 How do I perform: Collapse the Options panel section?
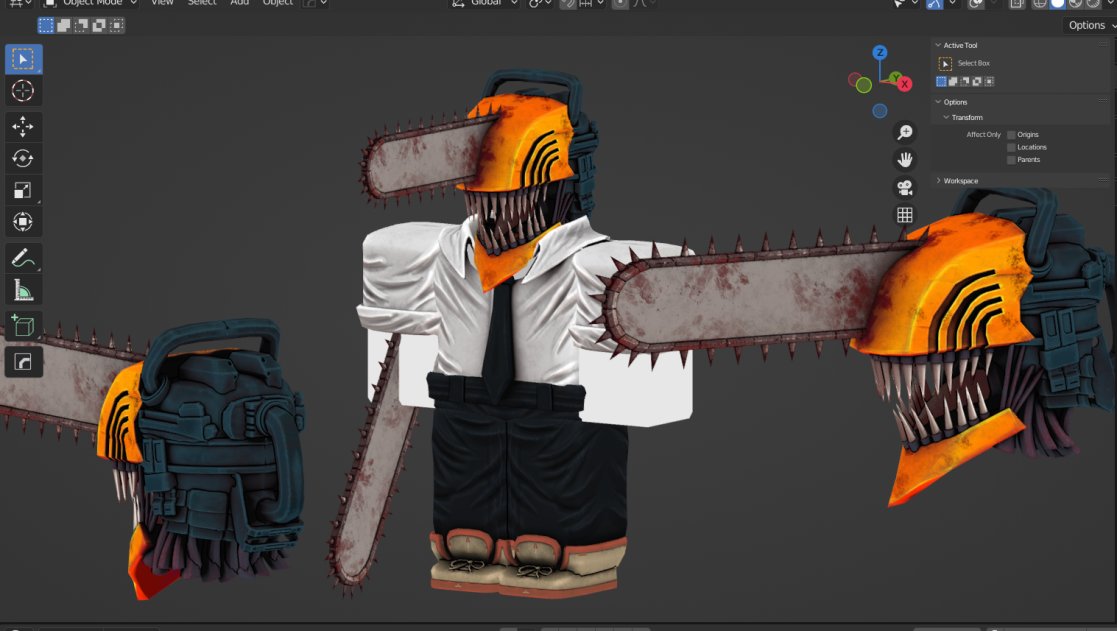coord(938,102)
